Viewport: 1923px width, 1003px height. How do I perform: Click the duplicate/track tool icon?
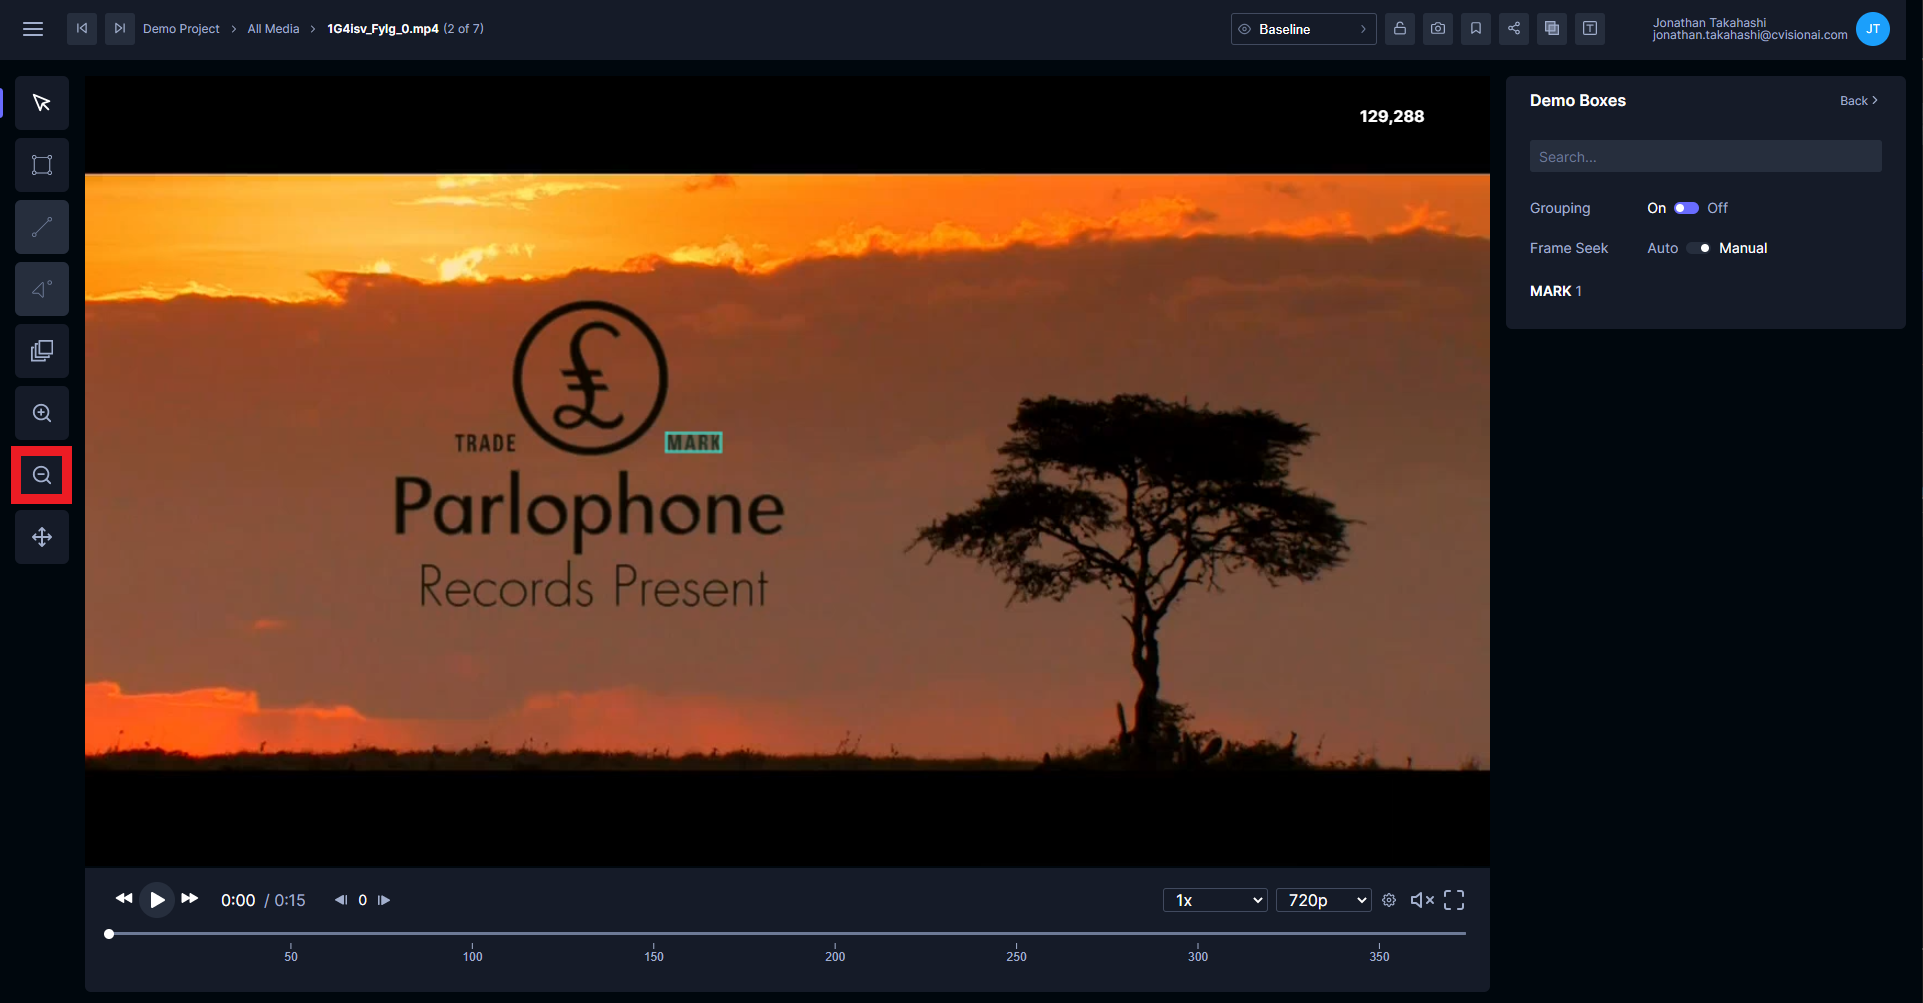pyautogui.click(x=42, y=351)
